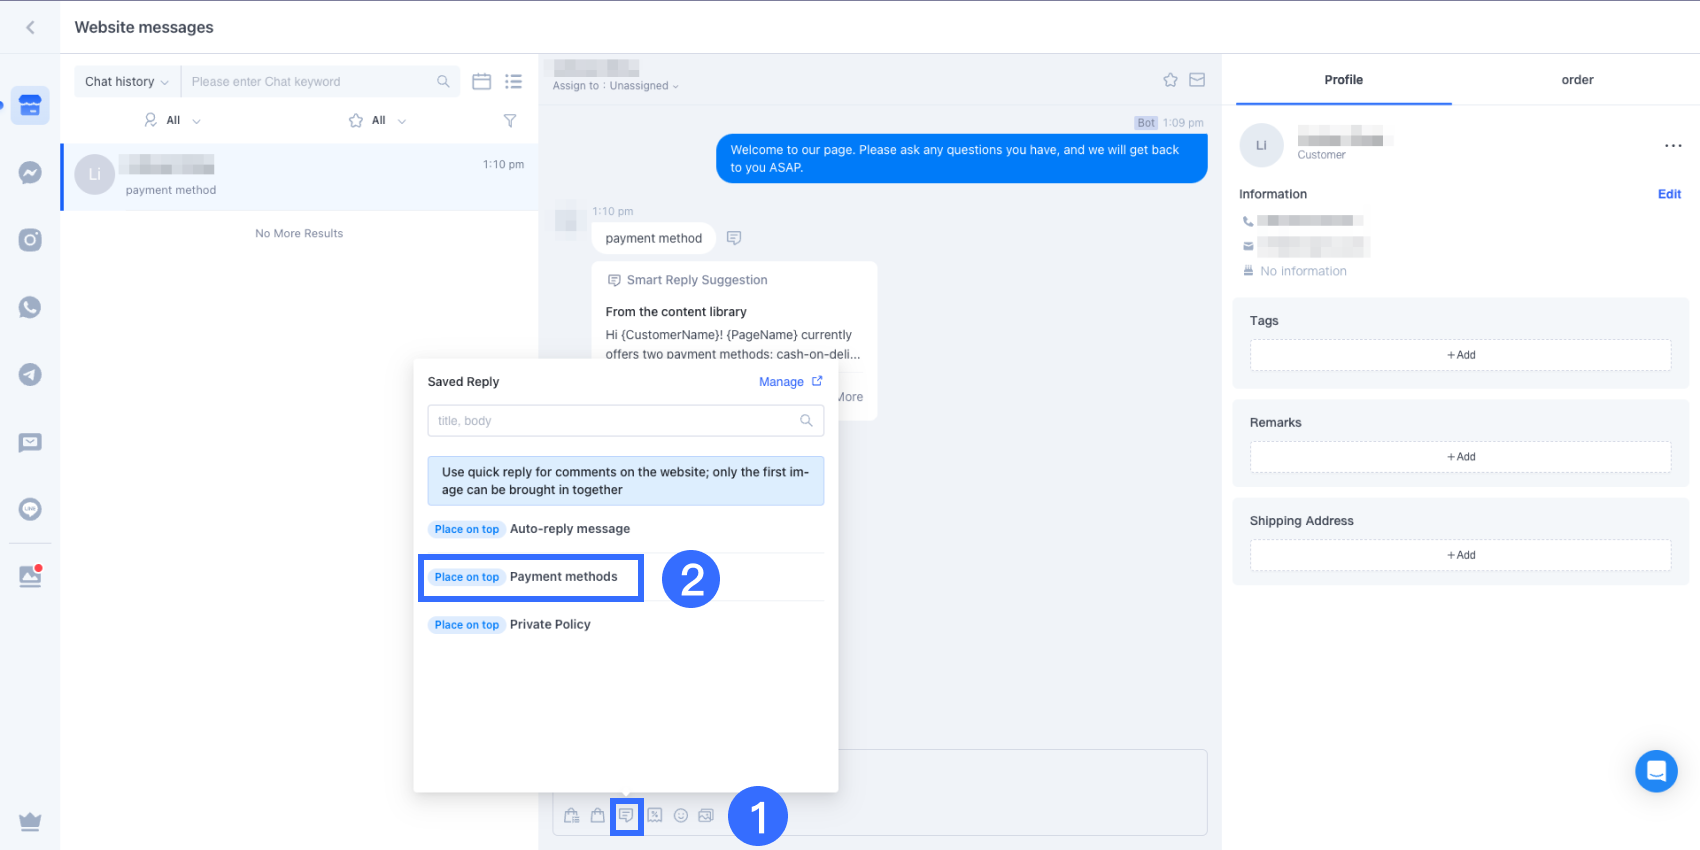Star this conversation

click(x=1170, y=80)
